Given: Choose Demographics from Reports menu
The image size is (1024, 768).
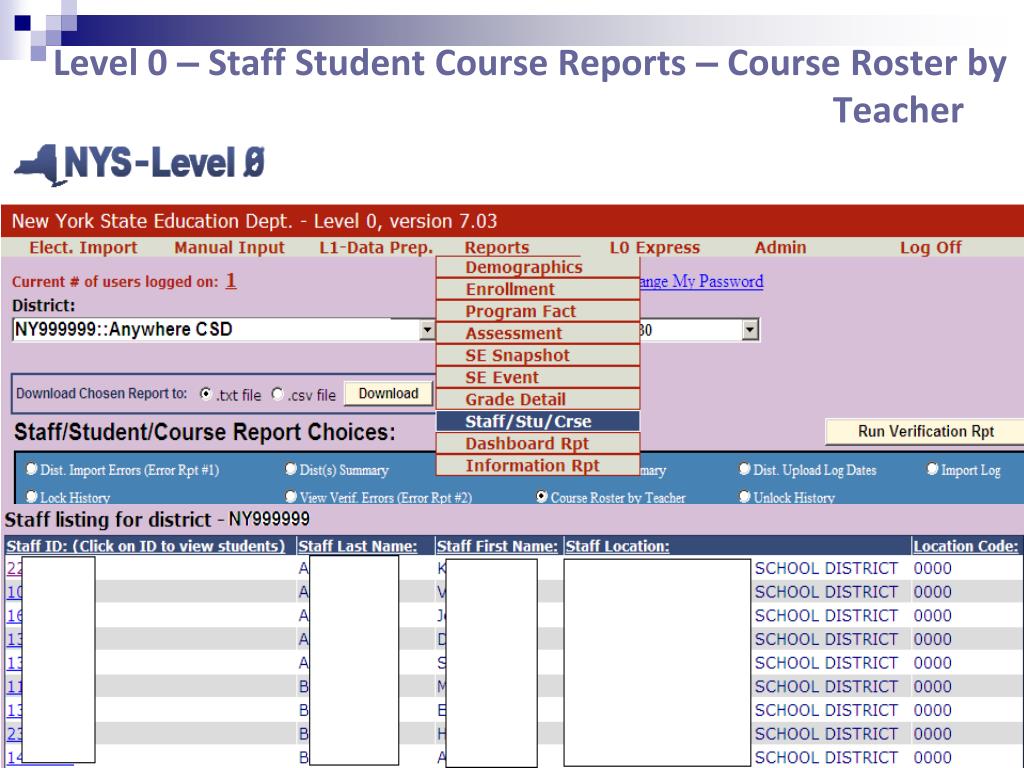Looking at the screenshot, I should (537, 267).
